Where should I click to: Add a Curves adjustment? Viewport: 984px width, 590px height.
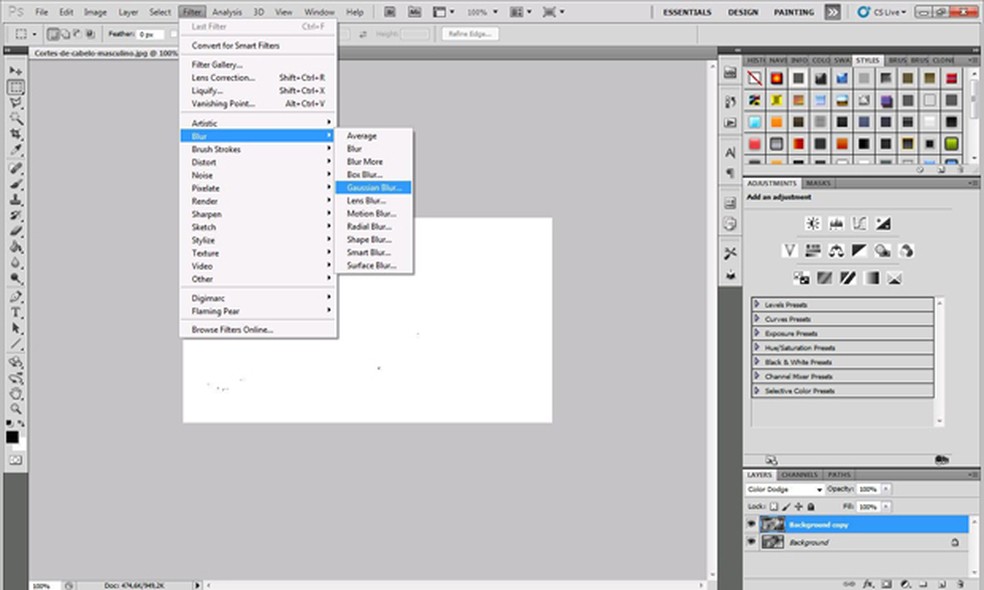click(859, 223)
